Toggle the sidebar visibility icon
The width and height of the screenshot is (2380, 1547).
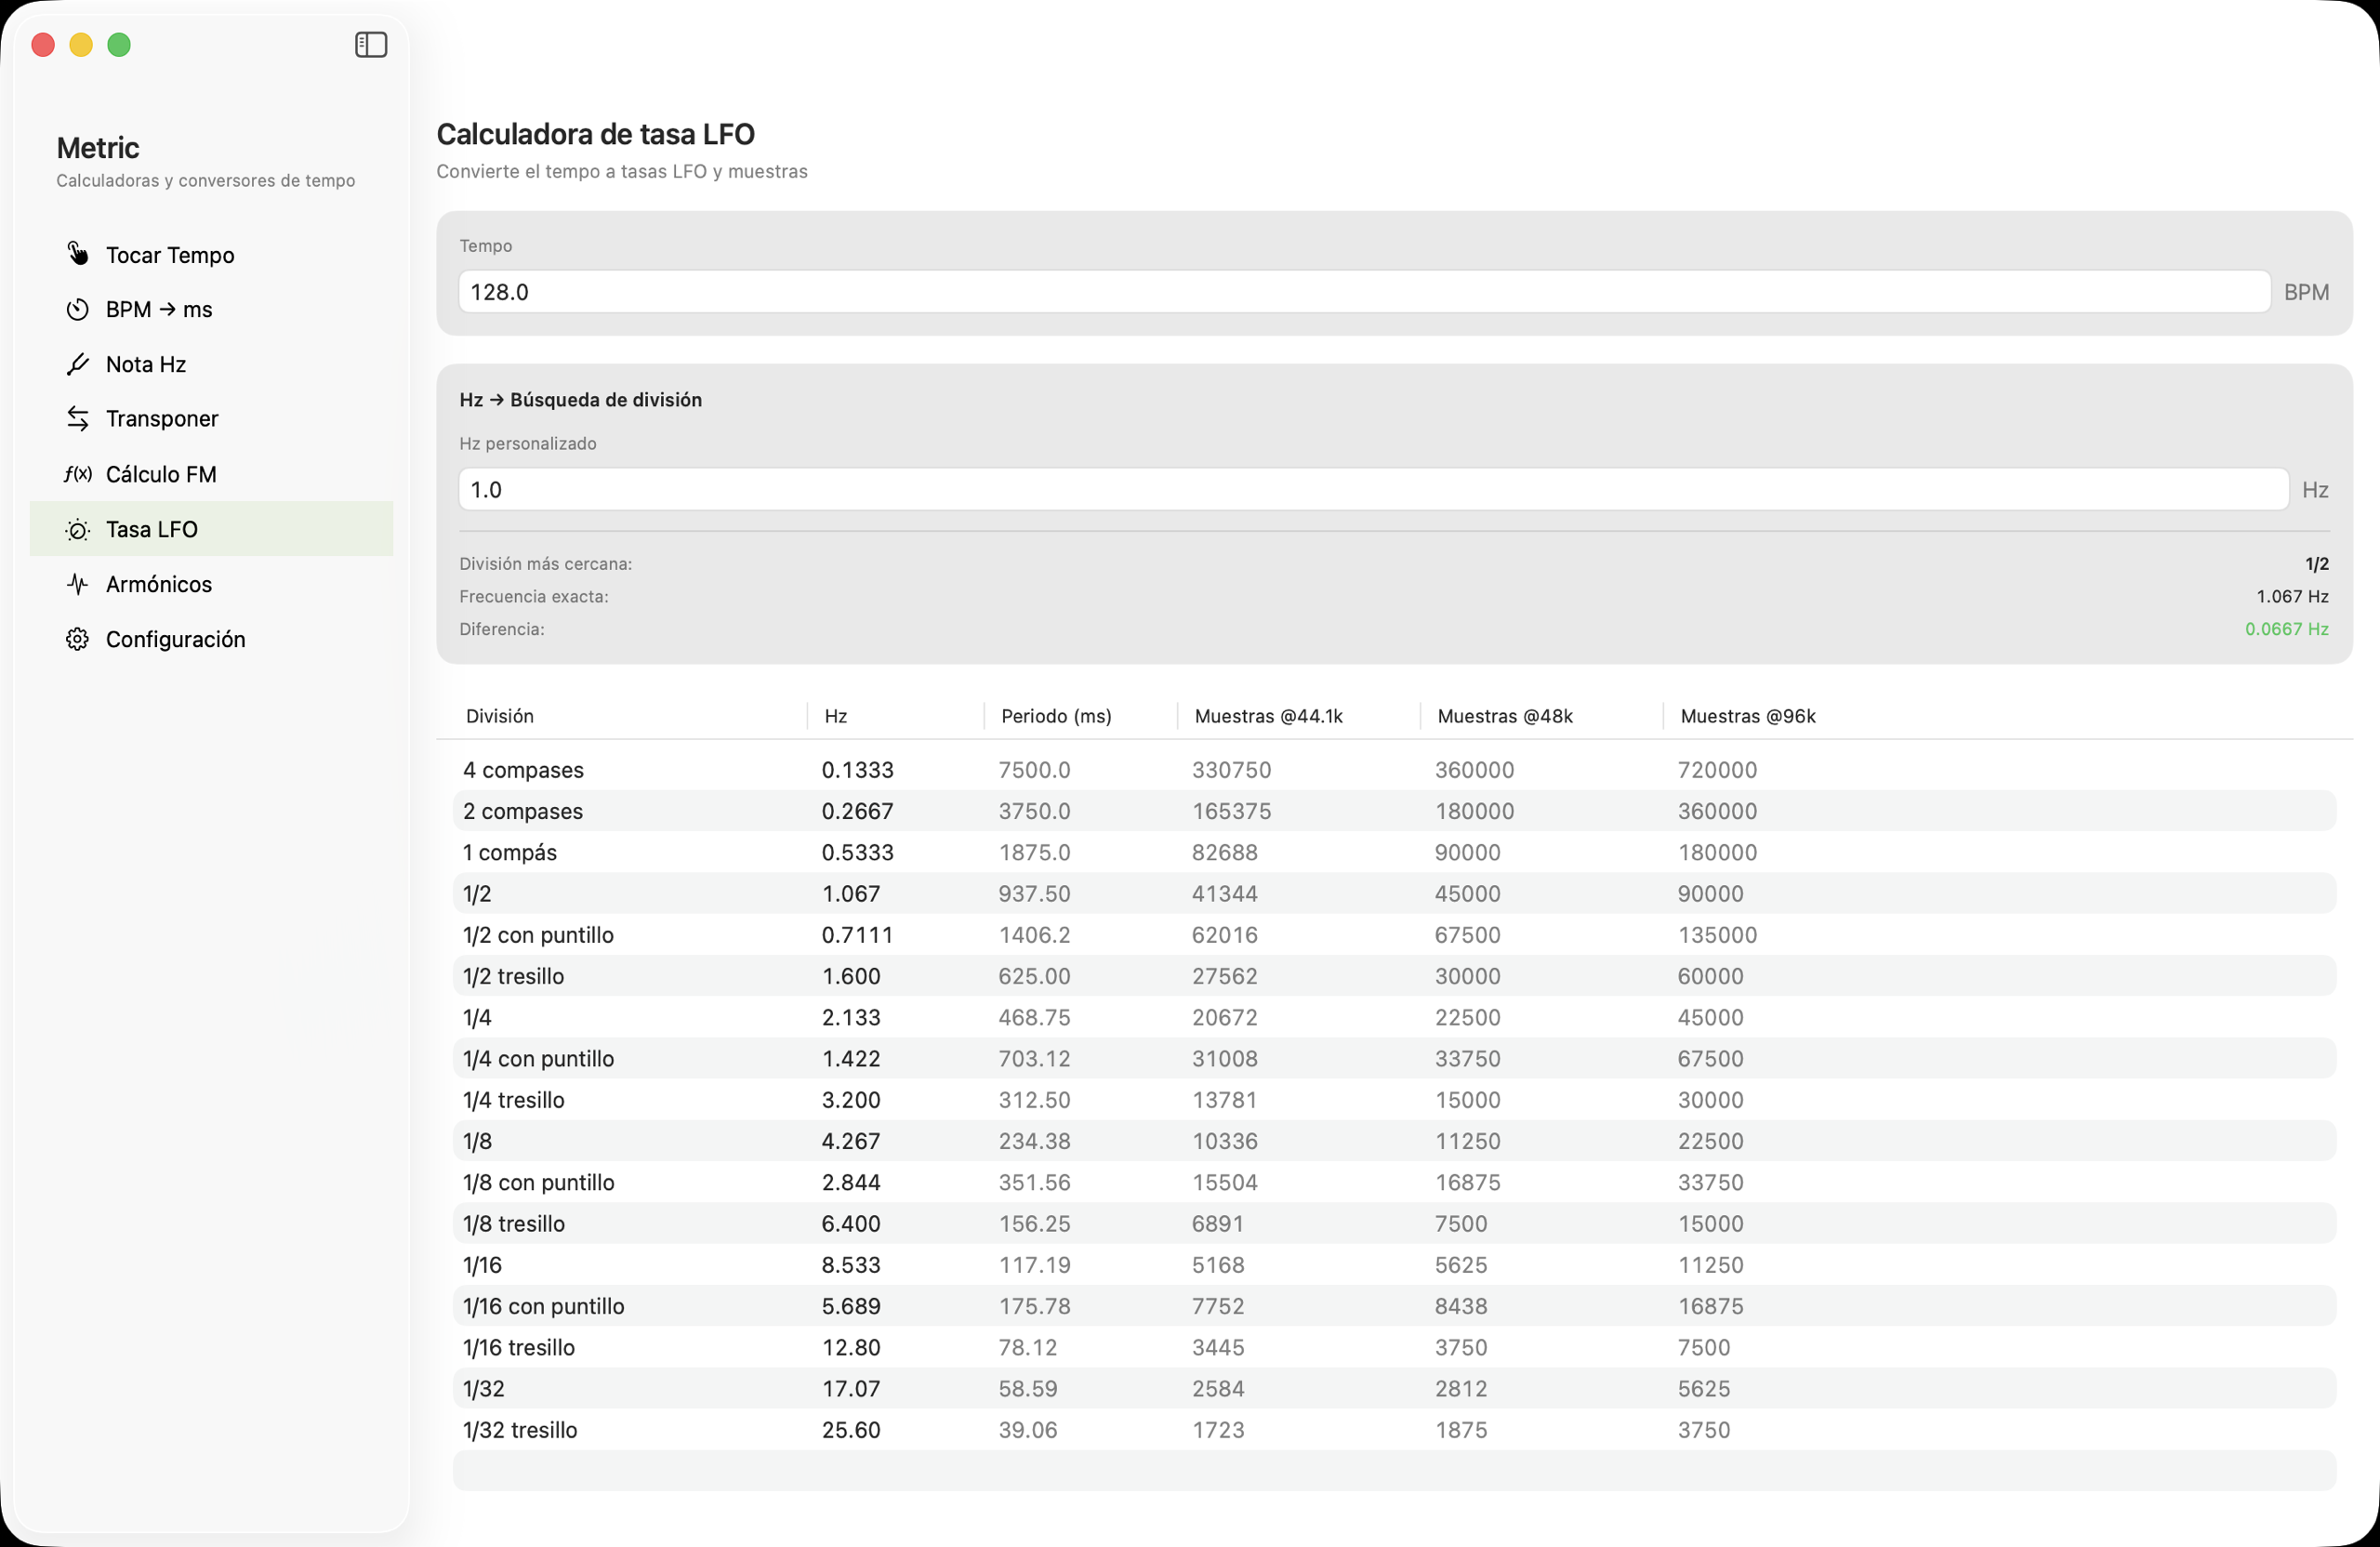pos(371,45)
